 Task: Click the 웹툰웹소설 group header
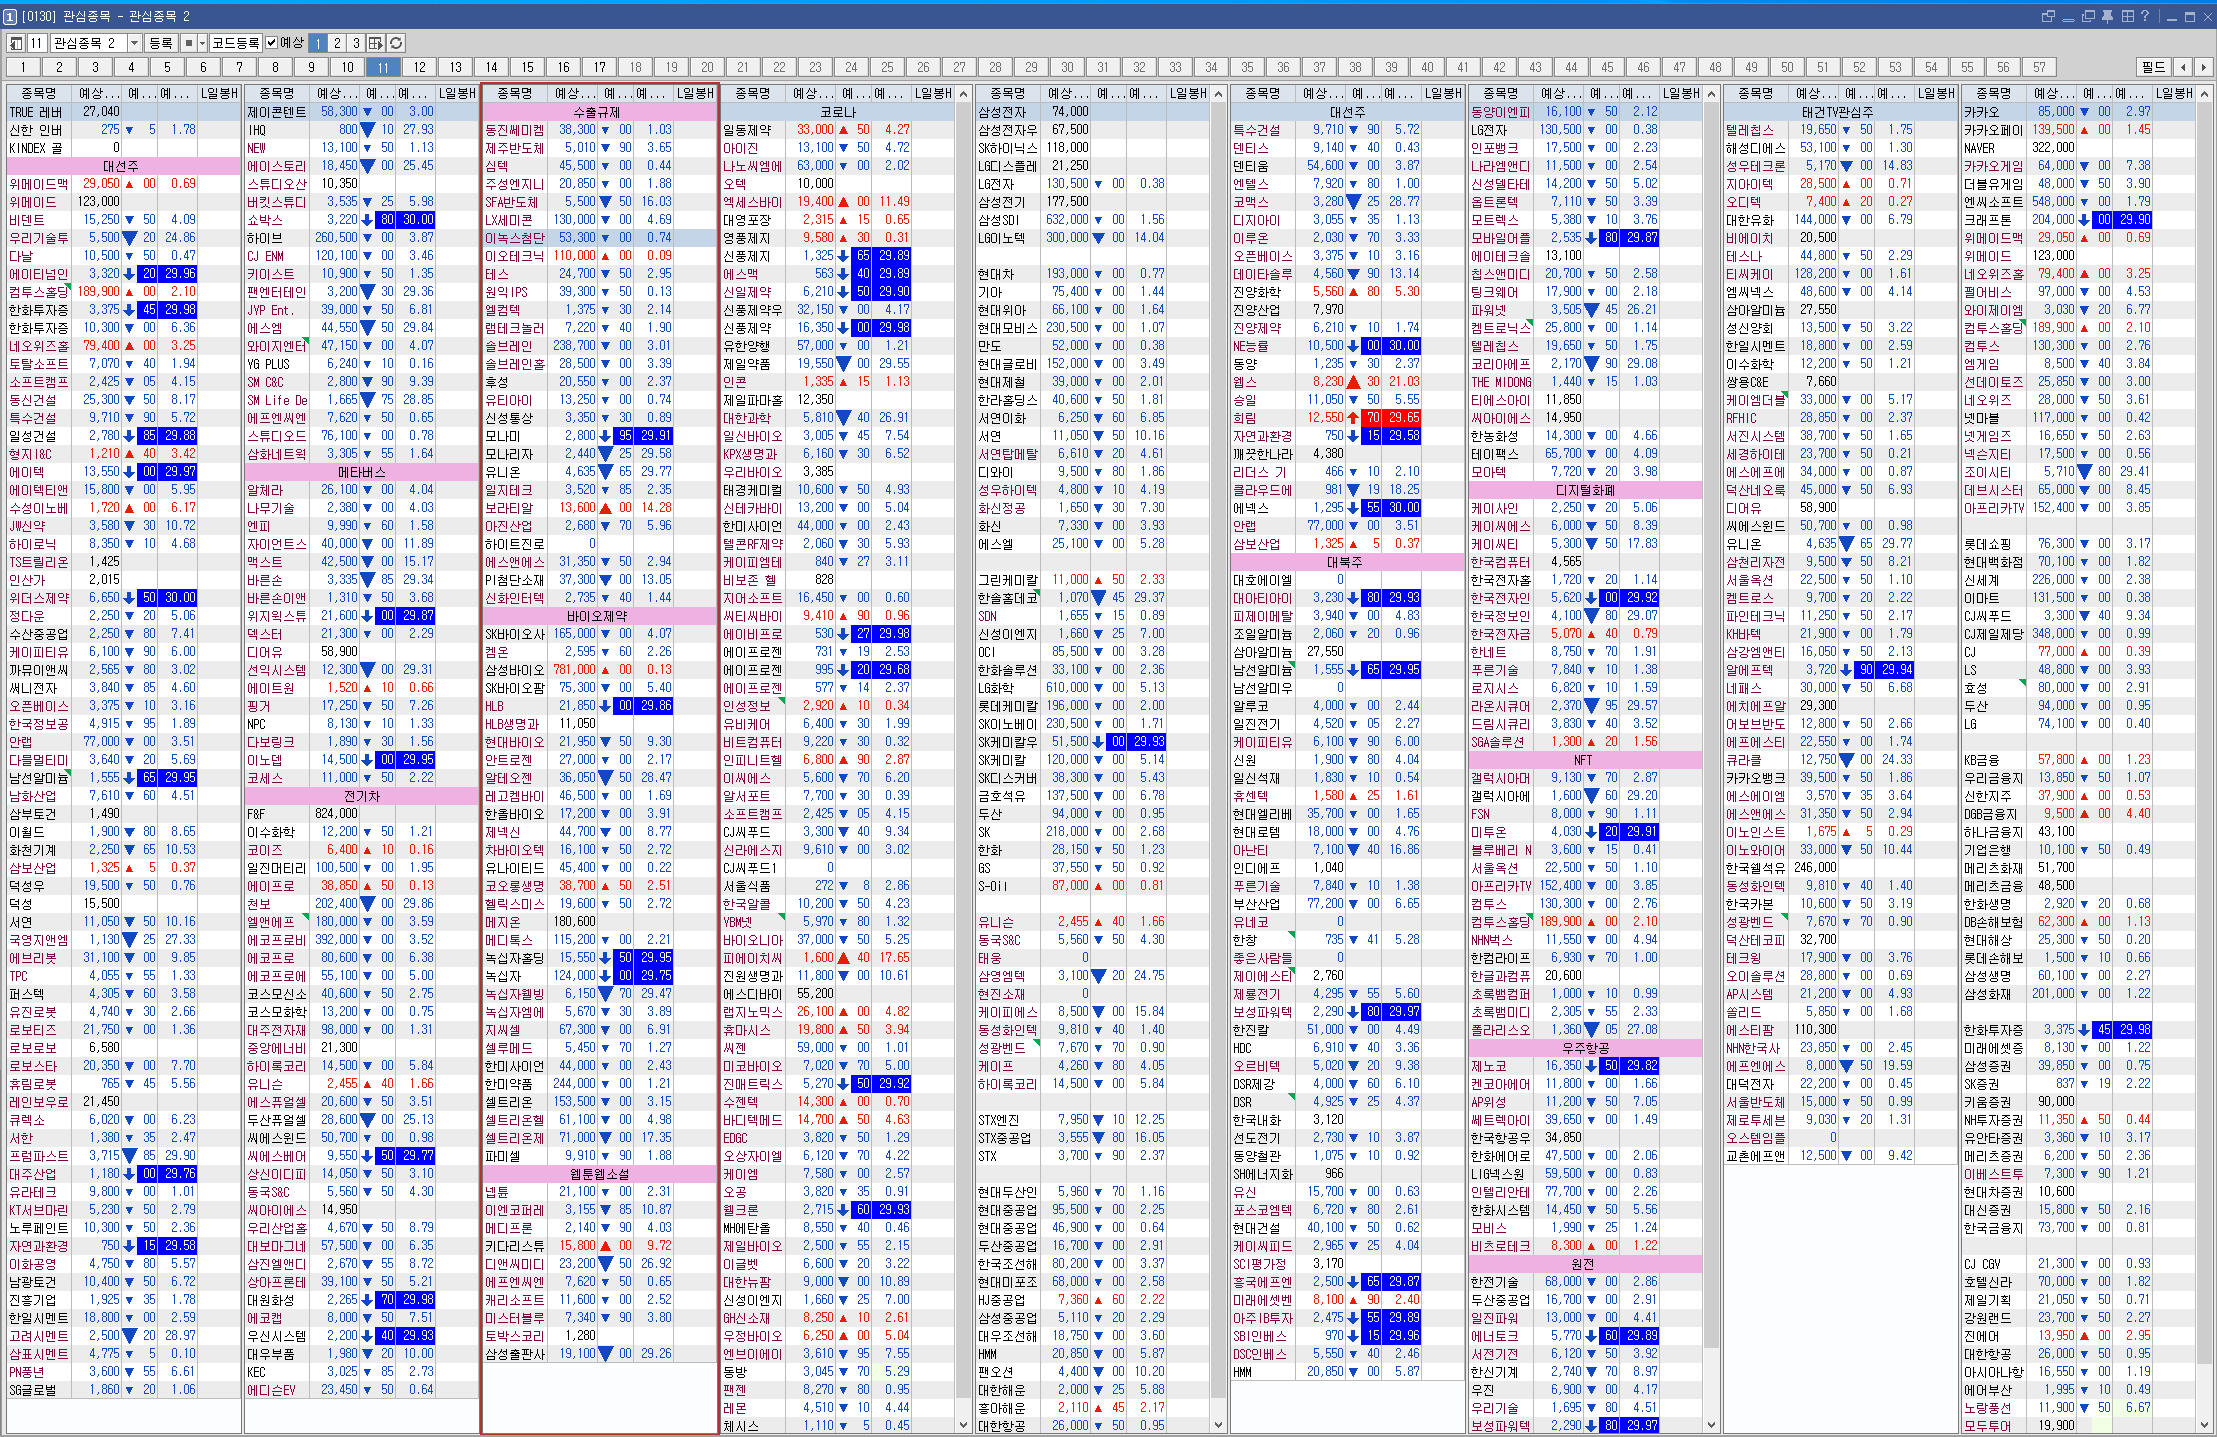599,1174
